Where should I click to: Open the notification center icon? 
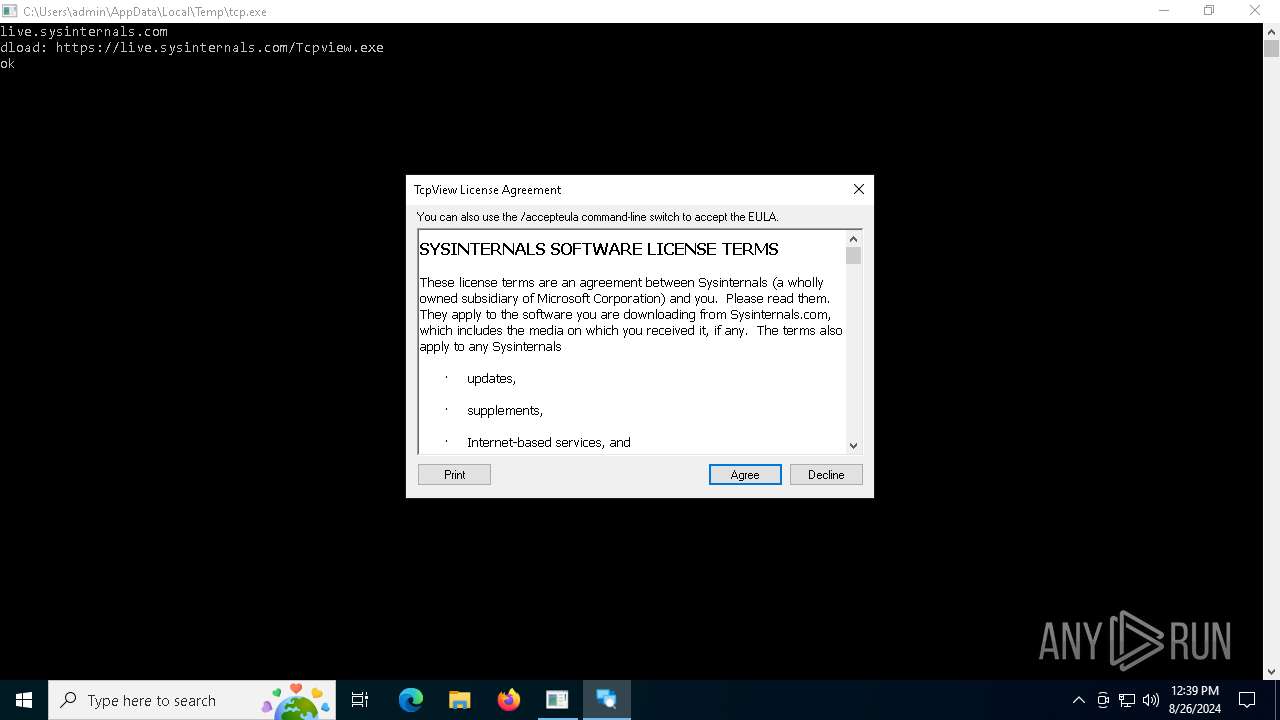click(x=1247, y=700)
